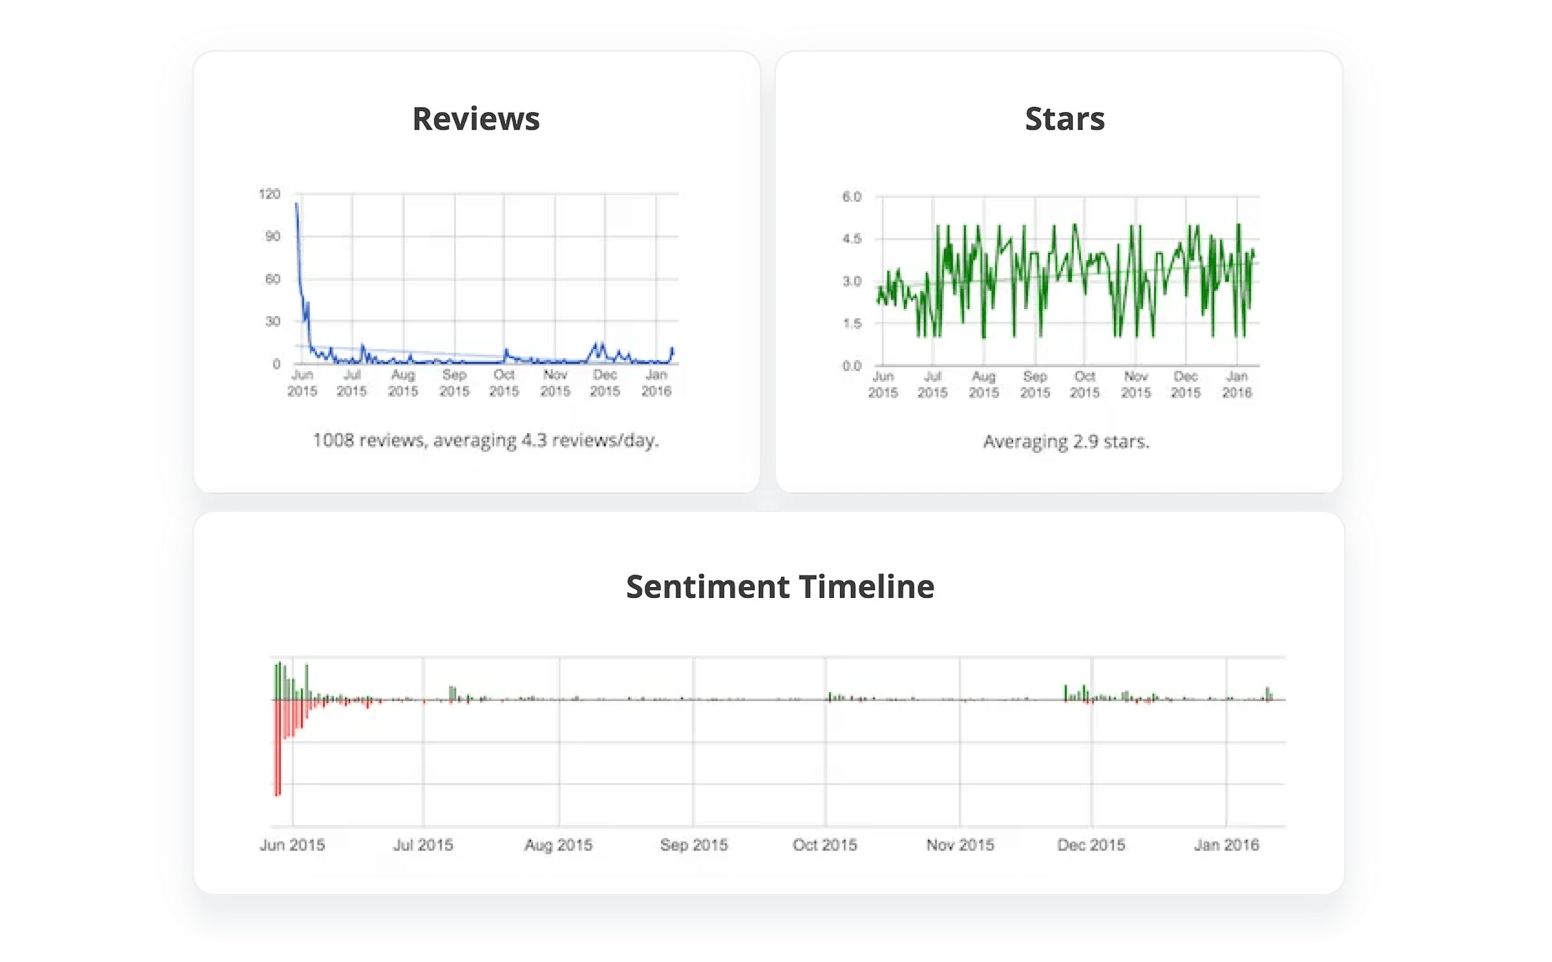Click 'Aug 2015' on the Sentiment Timeline axis

click(x=558, y=845)
